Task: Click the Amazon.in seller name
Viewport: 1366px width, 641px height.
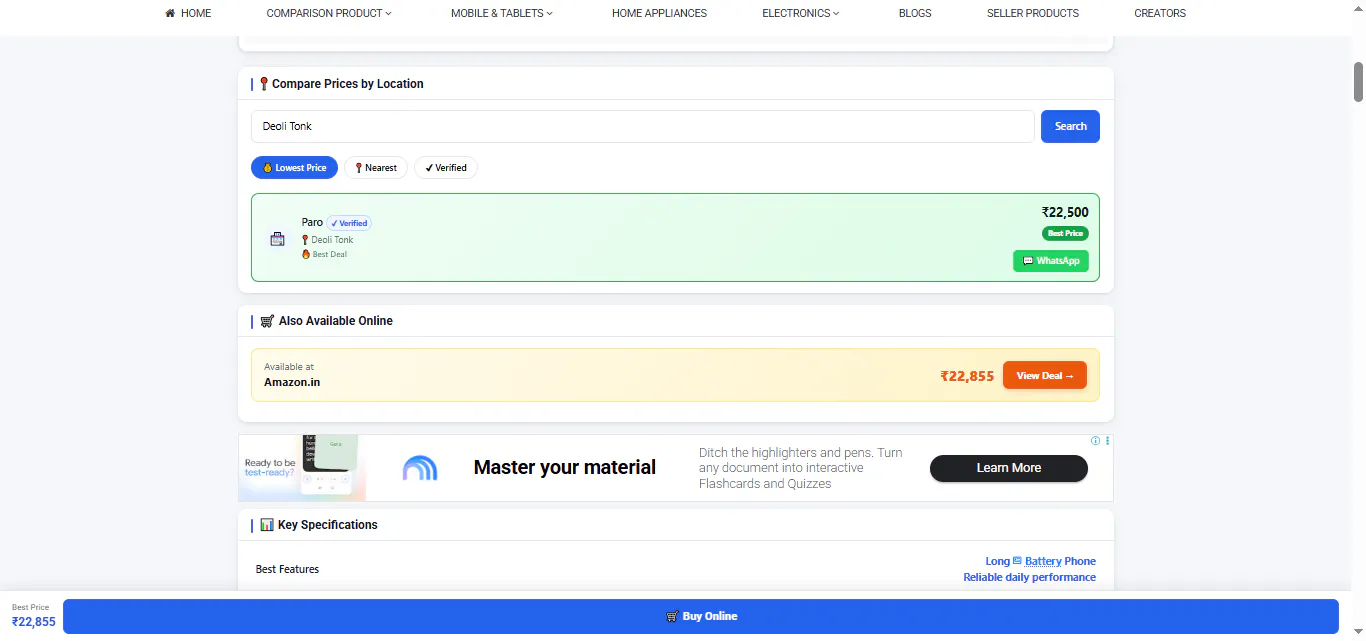Action: 292,382
